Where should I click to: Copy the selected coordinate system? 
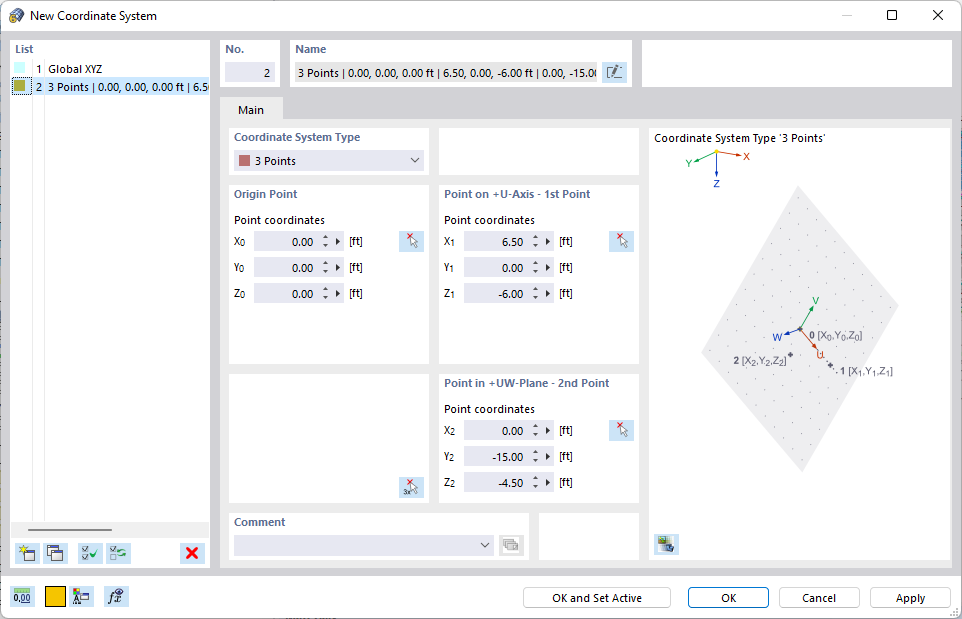[x=53, y=553]
